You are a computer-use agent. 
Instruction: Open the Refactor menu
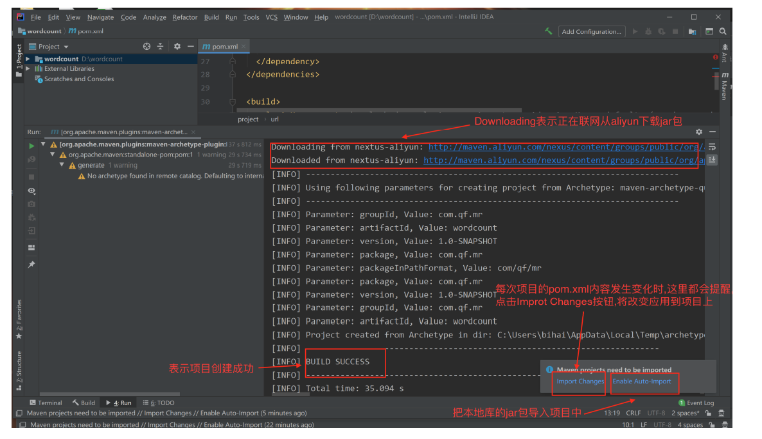(x=185, y=17)
